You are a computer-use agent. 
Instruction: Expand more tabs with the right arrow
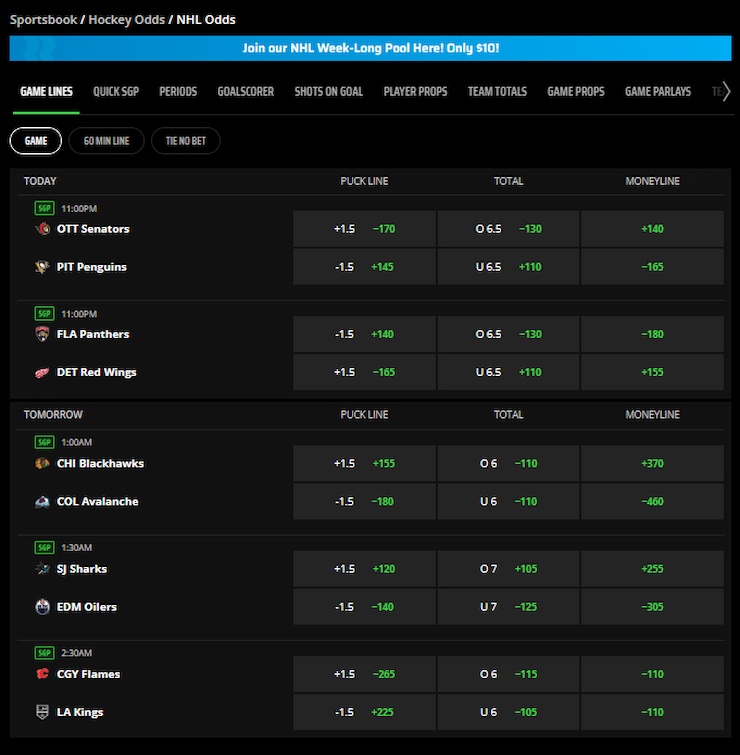[x=726, y=91]
